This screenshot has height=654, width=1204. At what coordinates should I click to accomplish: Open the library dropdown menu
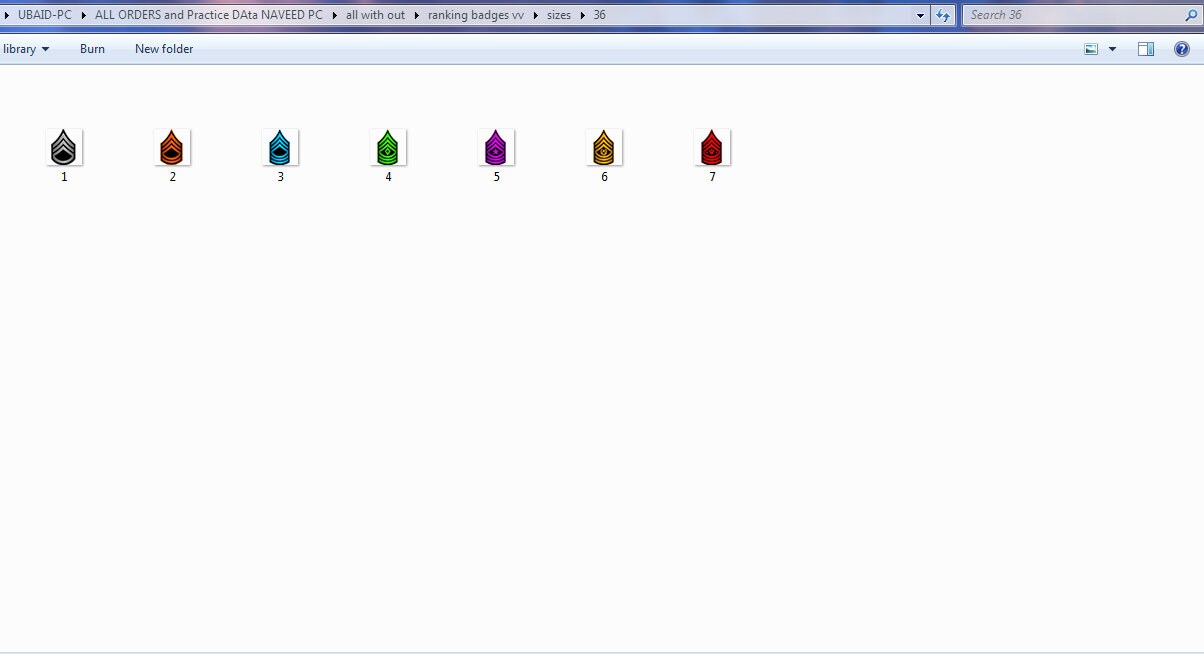(26, 49)
